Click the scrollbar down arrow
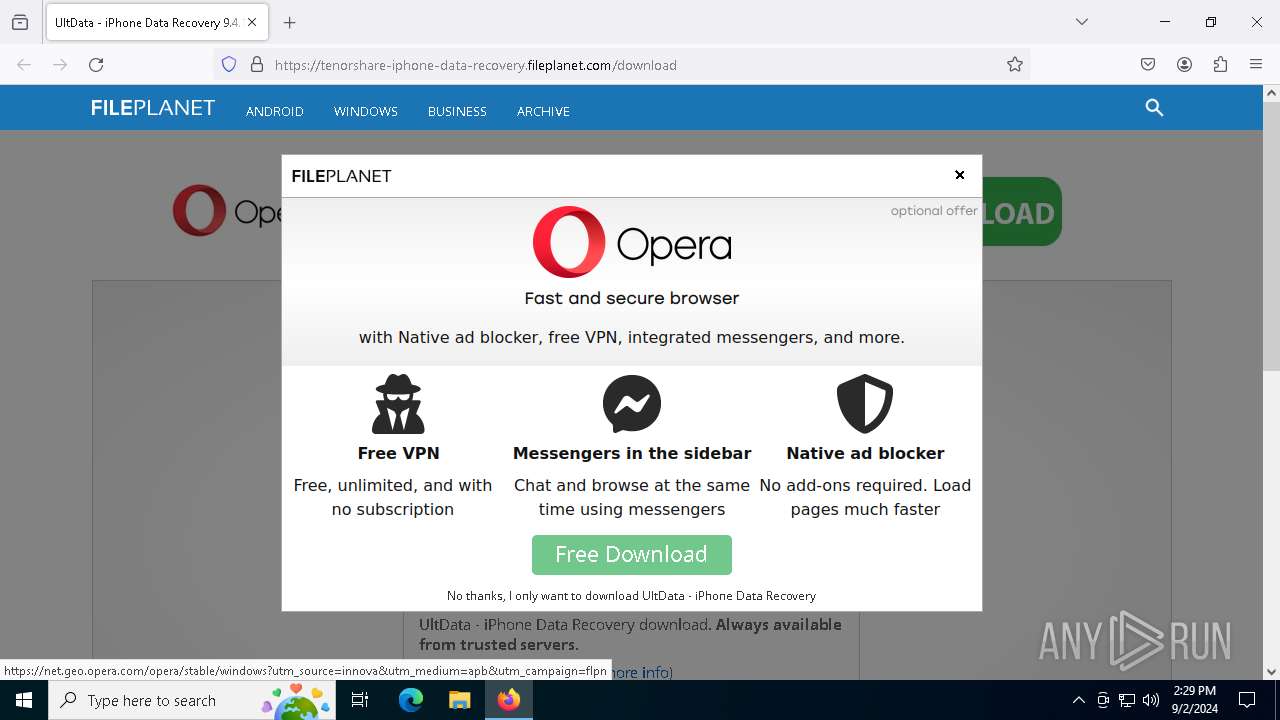 1271,672
